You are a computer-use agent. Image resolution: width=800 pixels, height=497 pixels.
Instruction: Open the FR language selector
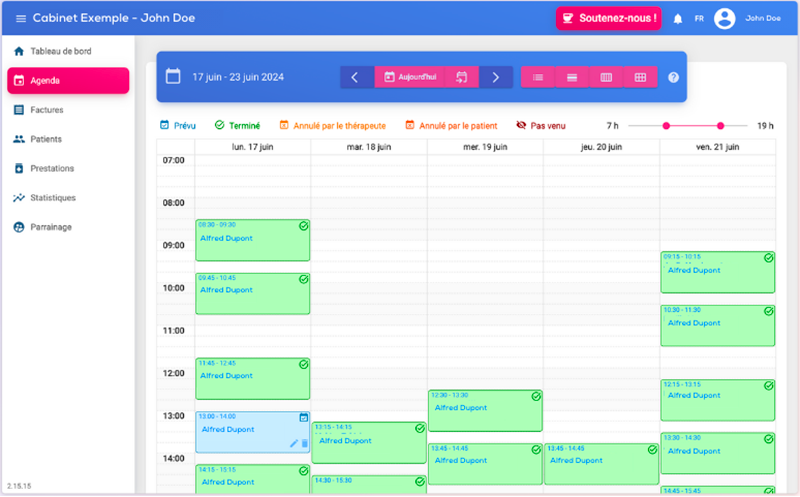click(x=699, y=19)
